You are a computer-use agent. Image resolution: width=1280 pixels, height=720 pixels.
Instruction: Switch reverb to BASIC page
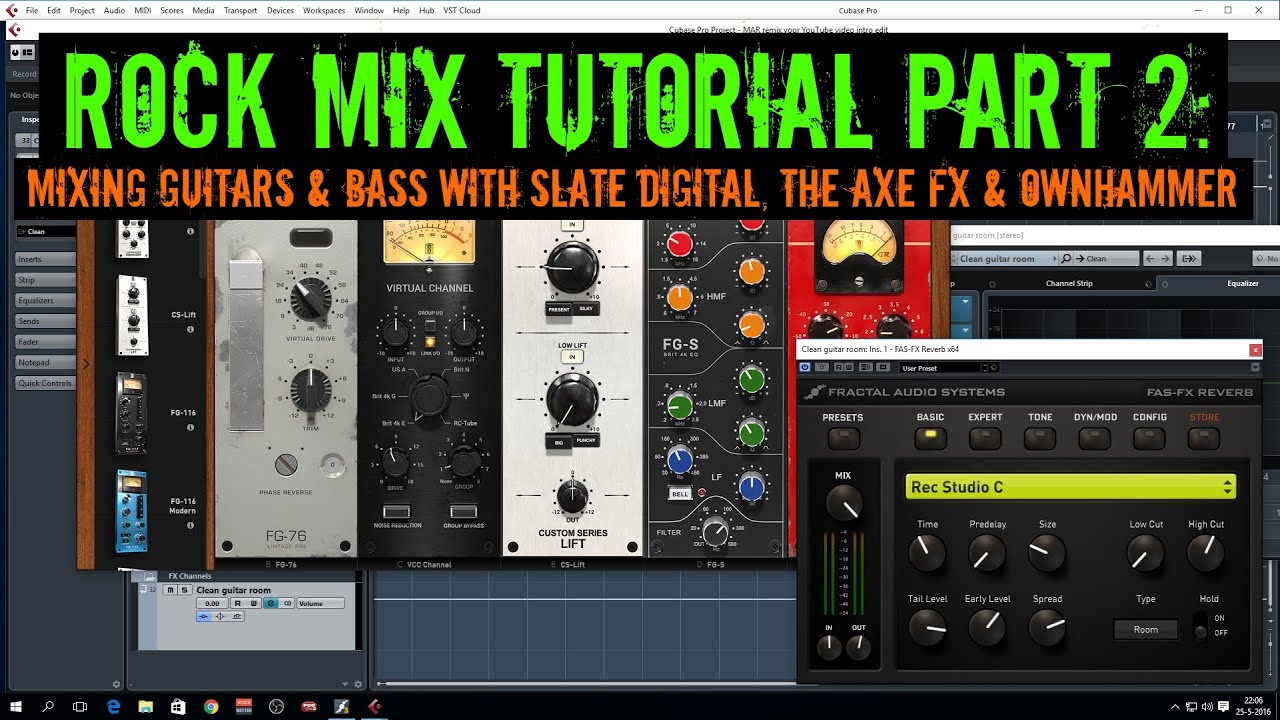pyautogui.click(x=930, y=436)
